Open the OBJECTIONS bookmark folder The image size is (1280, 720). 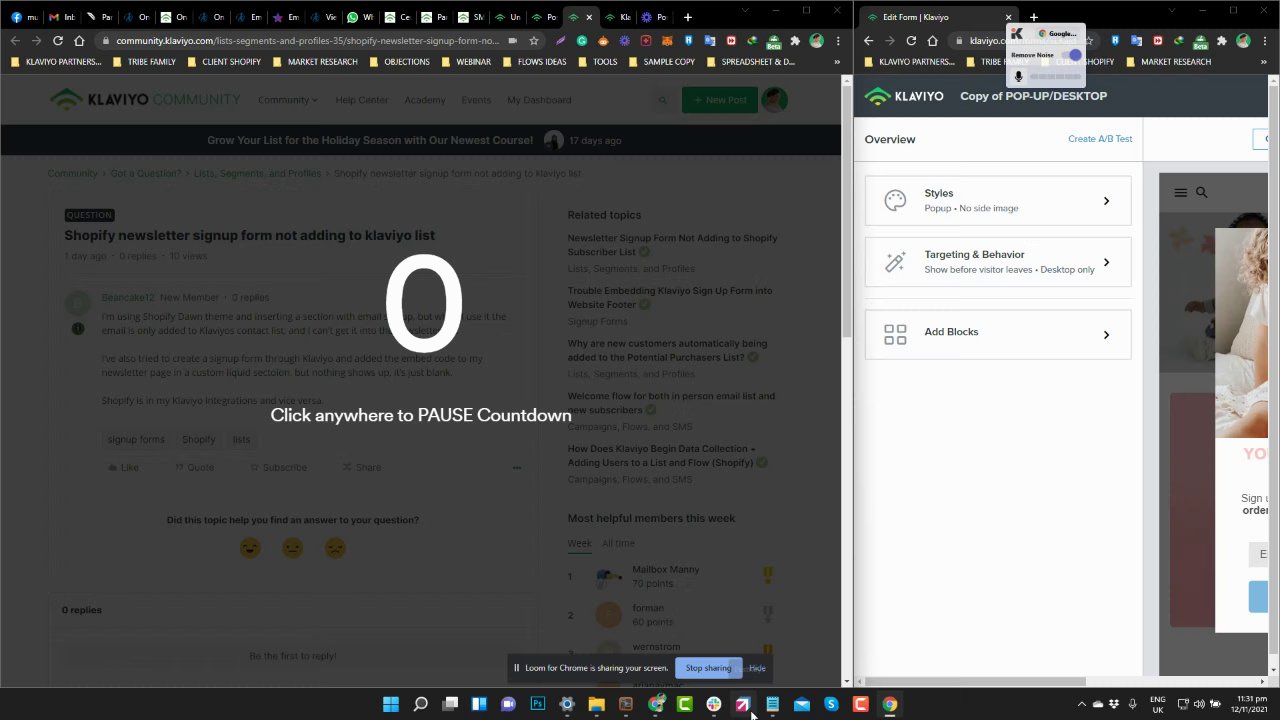click(x=399, y=62)
